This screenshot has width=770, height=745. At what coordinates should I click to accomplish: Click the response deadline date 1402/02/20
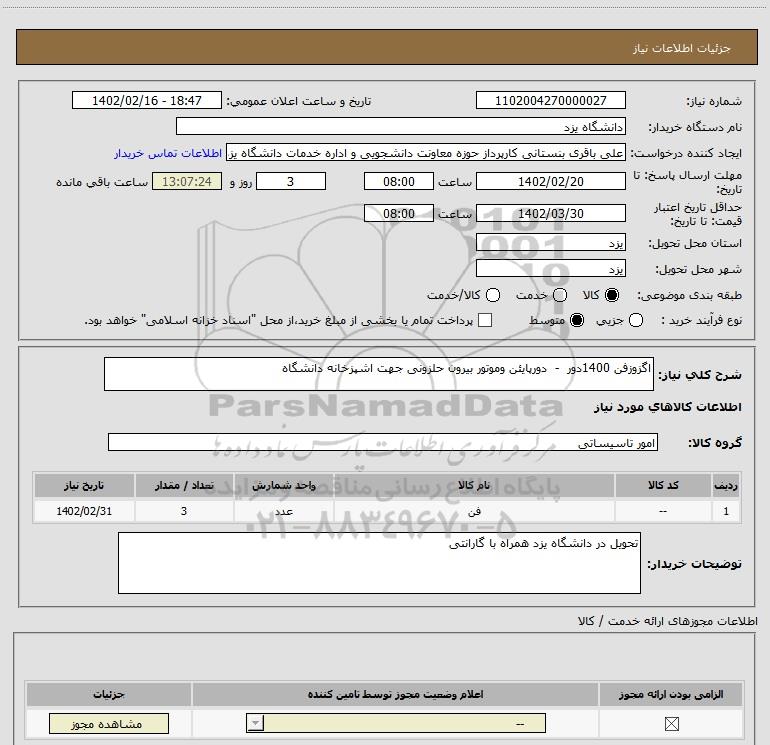[x=550, y=181]
